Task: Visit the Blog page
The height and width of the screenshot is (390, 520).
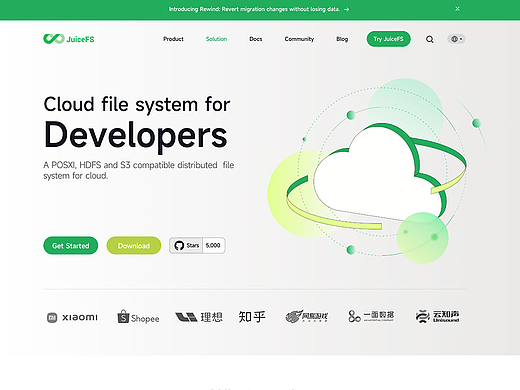Action: click(342, 39)
